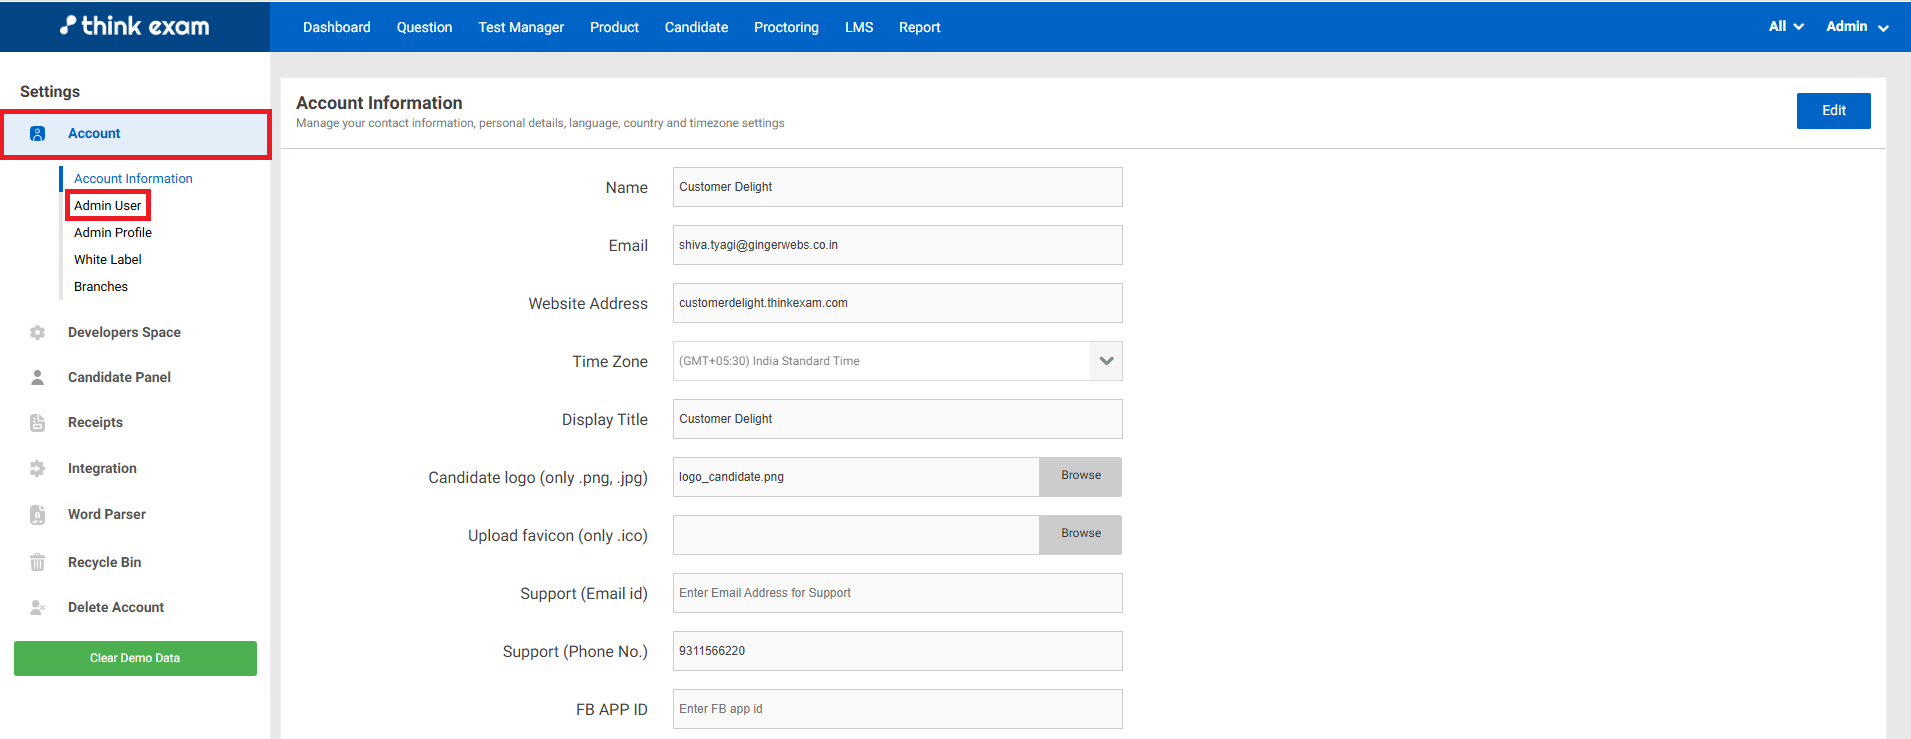Click the Delete Account user icon
Viewport: 1911px width, 739px height.
(x=38, y=608)
